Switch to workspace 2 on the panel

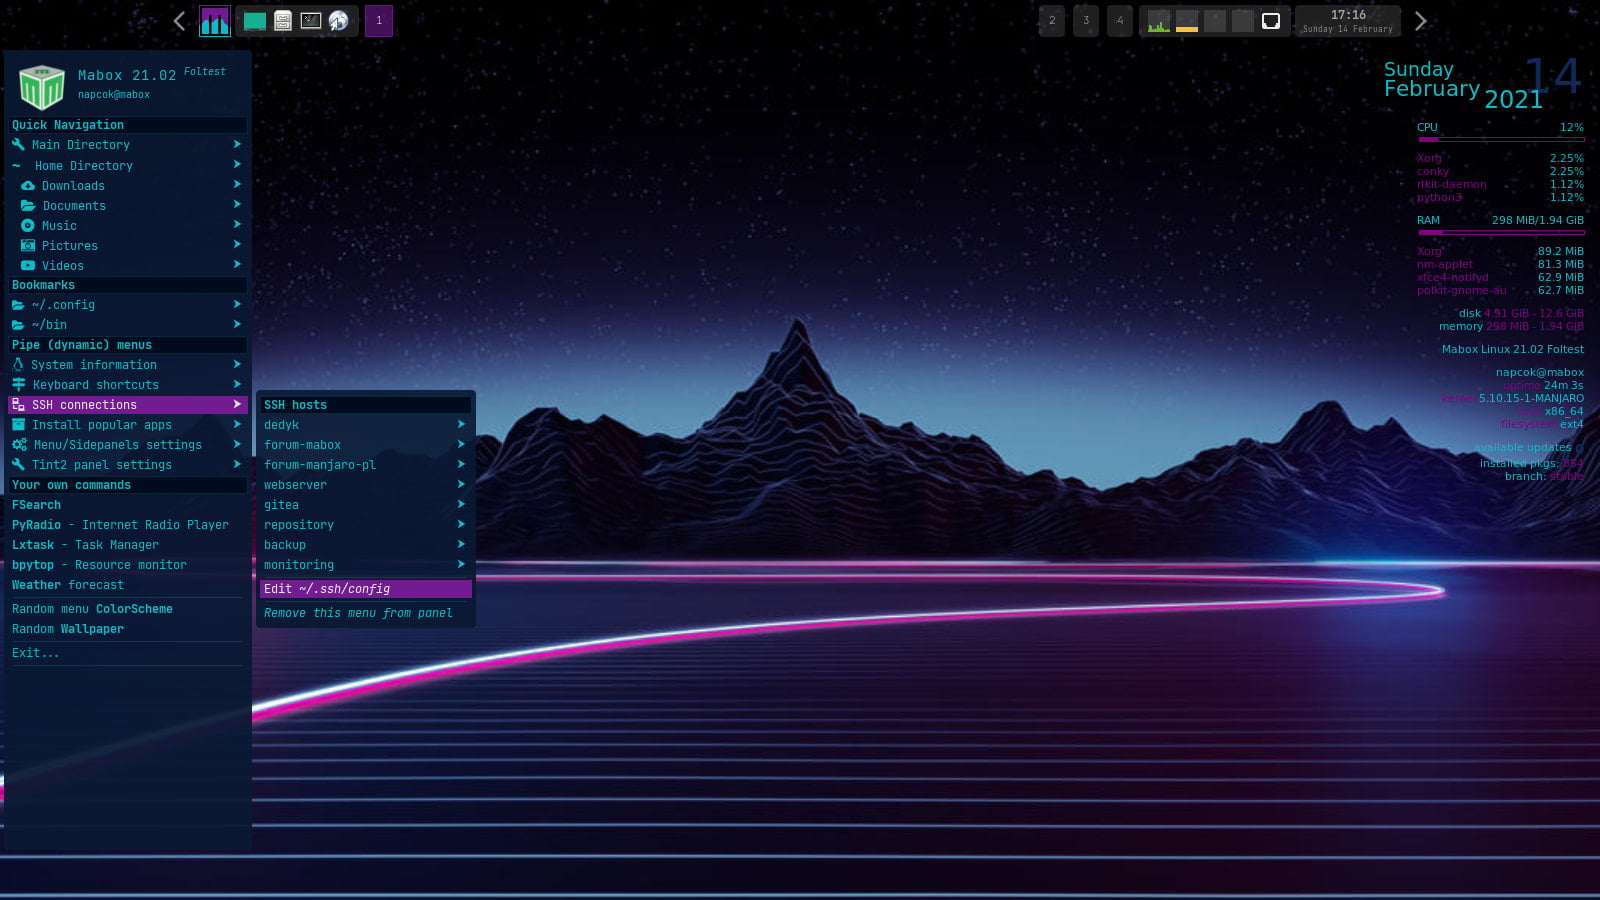pos(1051,20)
